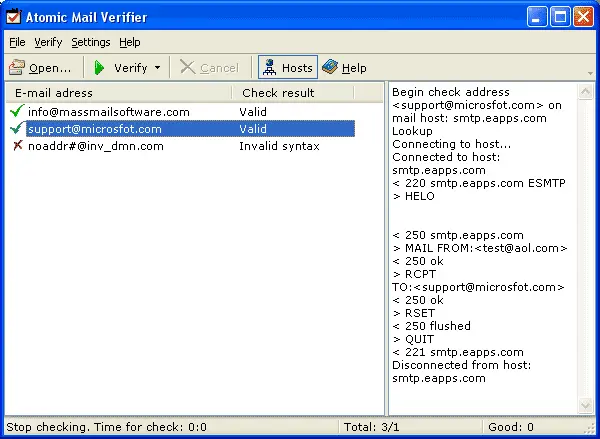
Task: Click the green Verify play icon
Action: click(100, 68)
